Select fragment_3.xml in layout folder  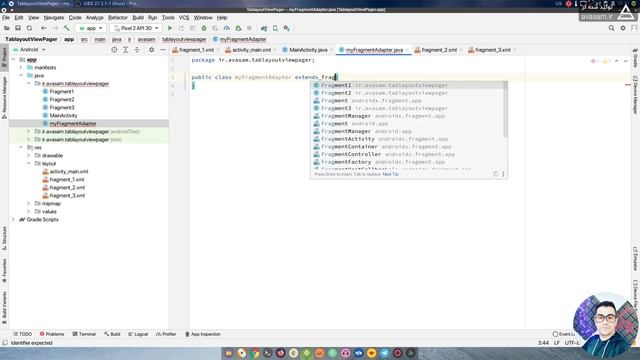point(67,196)
